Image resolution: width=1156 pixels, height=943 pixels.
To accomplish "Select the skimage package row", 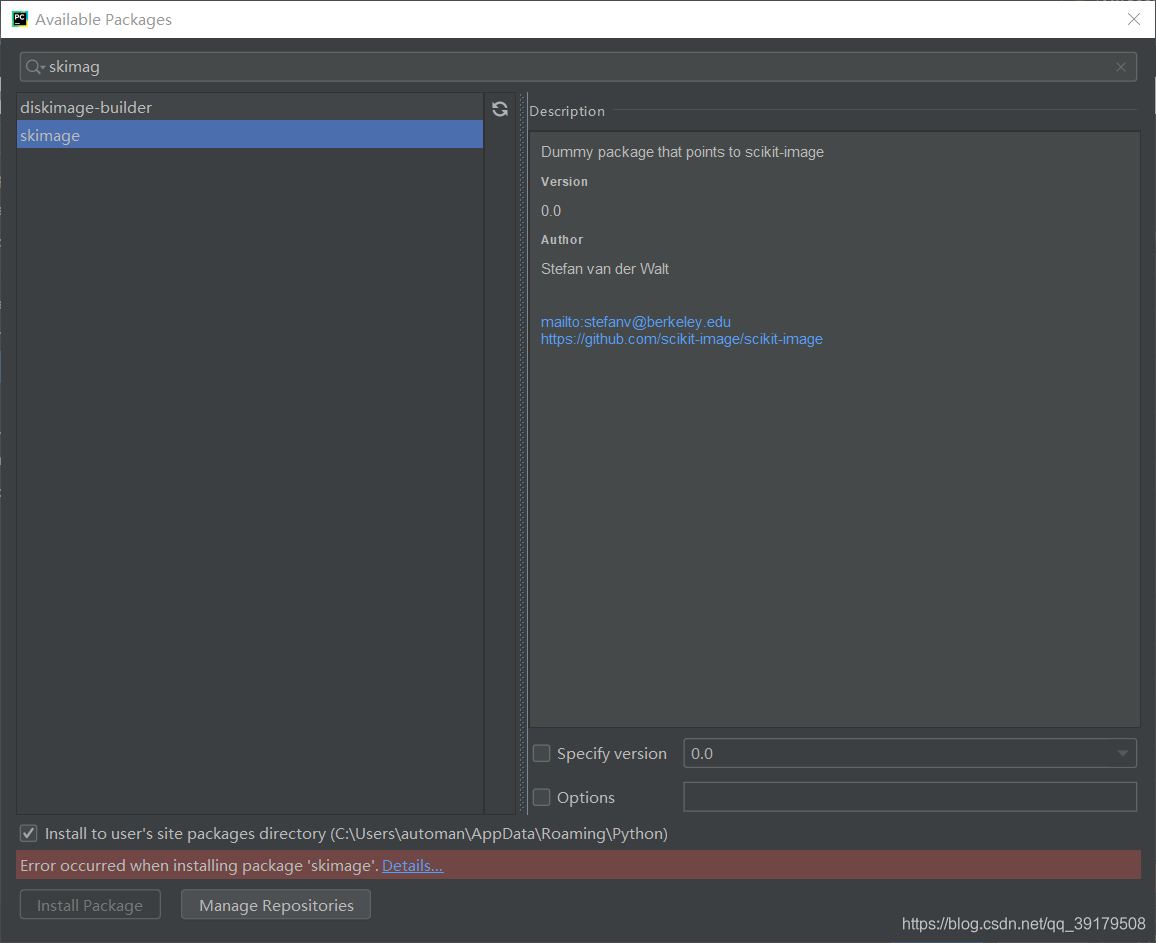I will (x=250, y=135).
